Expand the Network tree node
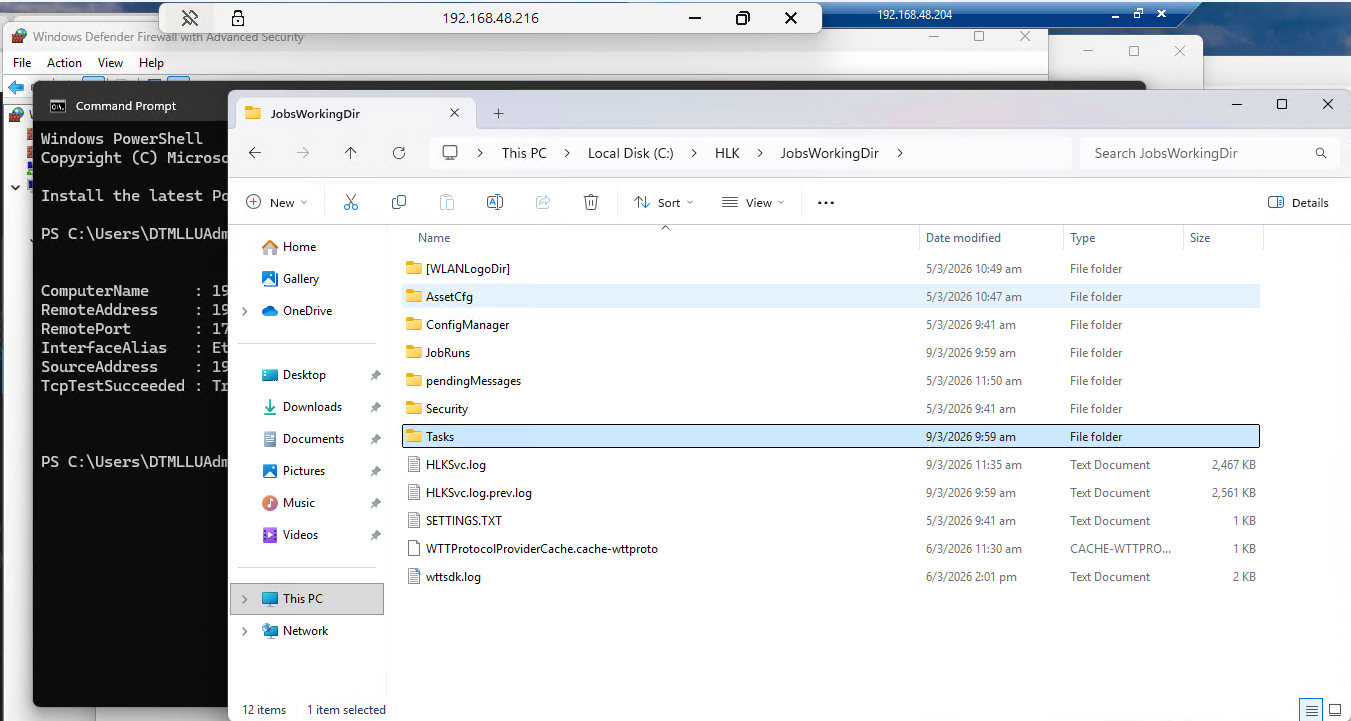This screenshot has width=1351, height=721. [245, 631]
